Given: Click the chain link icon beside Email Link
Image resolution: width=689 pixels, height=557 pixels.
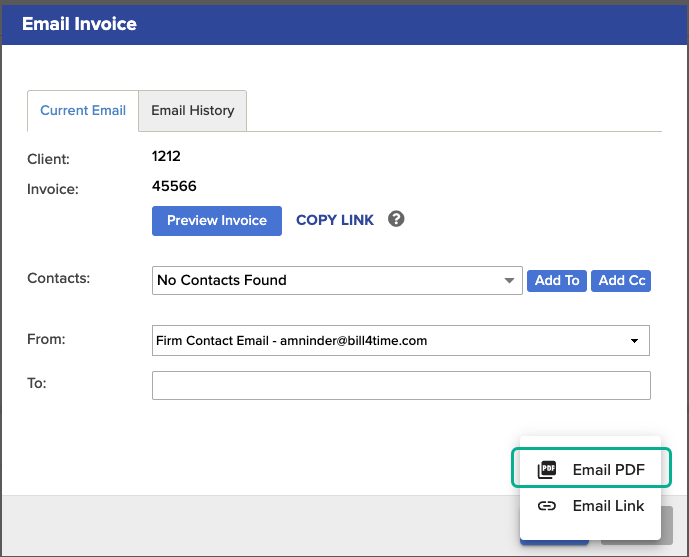Looking at the screenshot, I should click(547, 506).
